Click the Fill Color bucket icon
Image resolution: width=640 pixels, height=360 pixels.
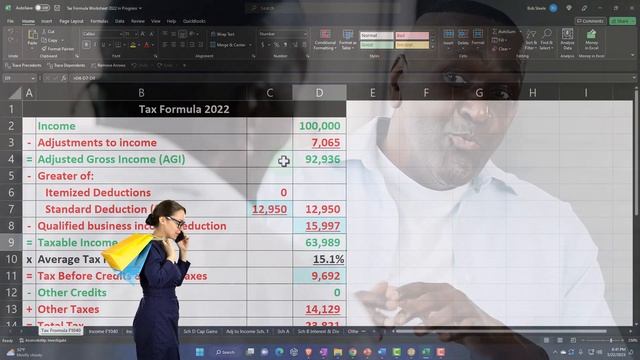click(133, 45)
